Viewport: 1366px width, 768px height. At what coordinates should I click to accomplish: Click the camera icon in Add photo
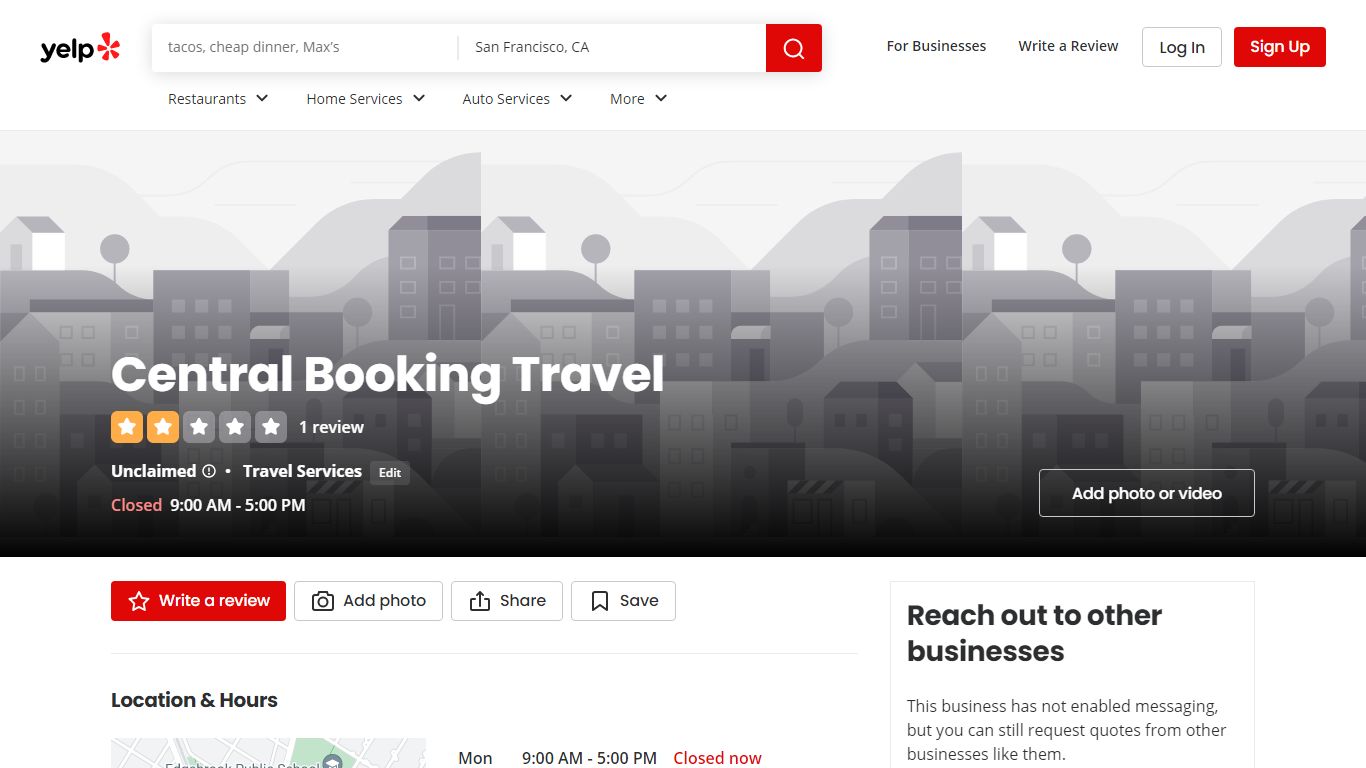point(323,601)
